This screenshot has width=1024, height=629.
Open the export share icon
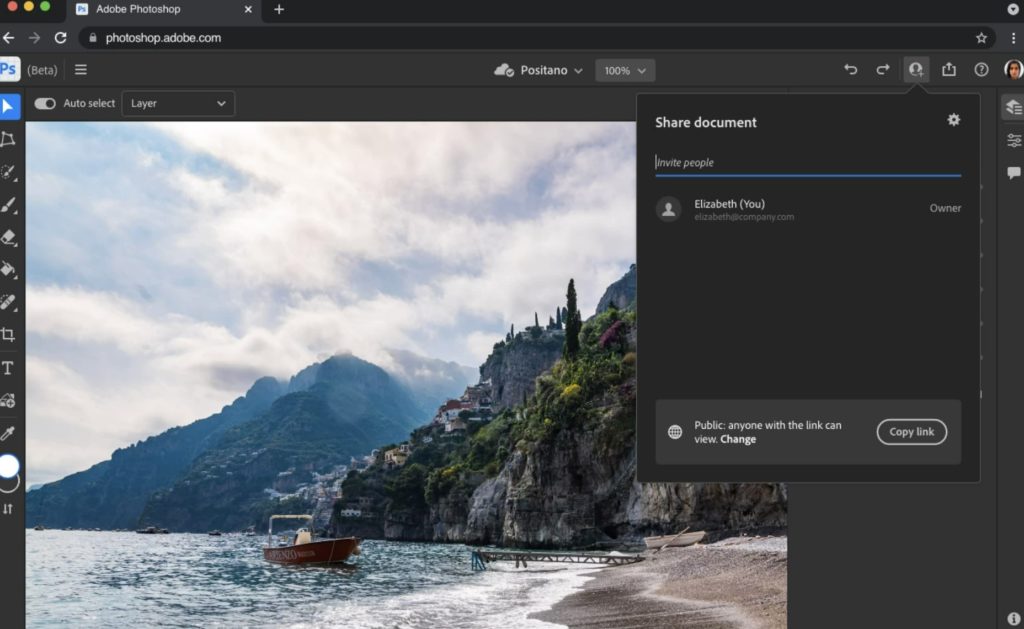949,69
